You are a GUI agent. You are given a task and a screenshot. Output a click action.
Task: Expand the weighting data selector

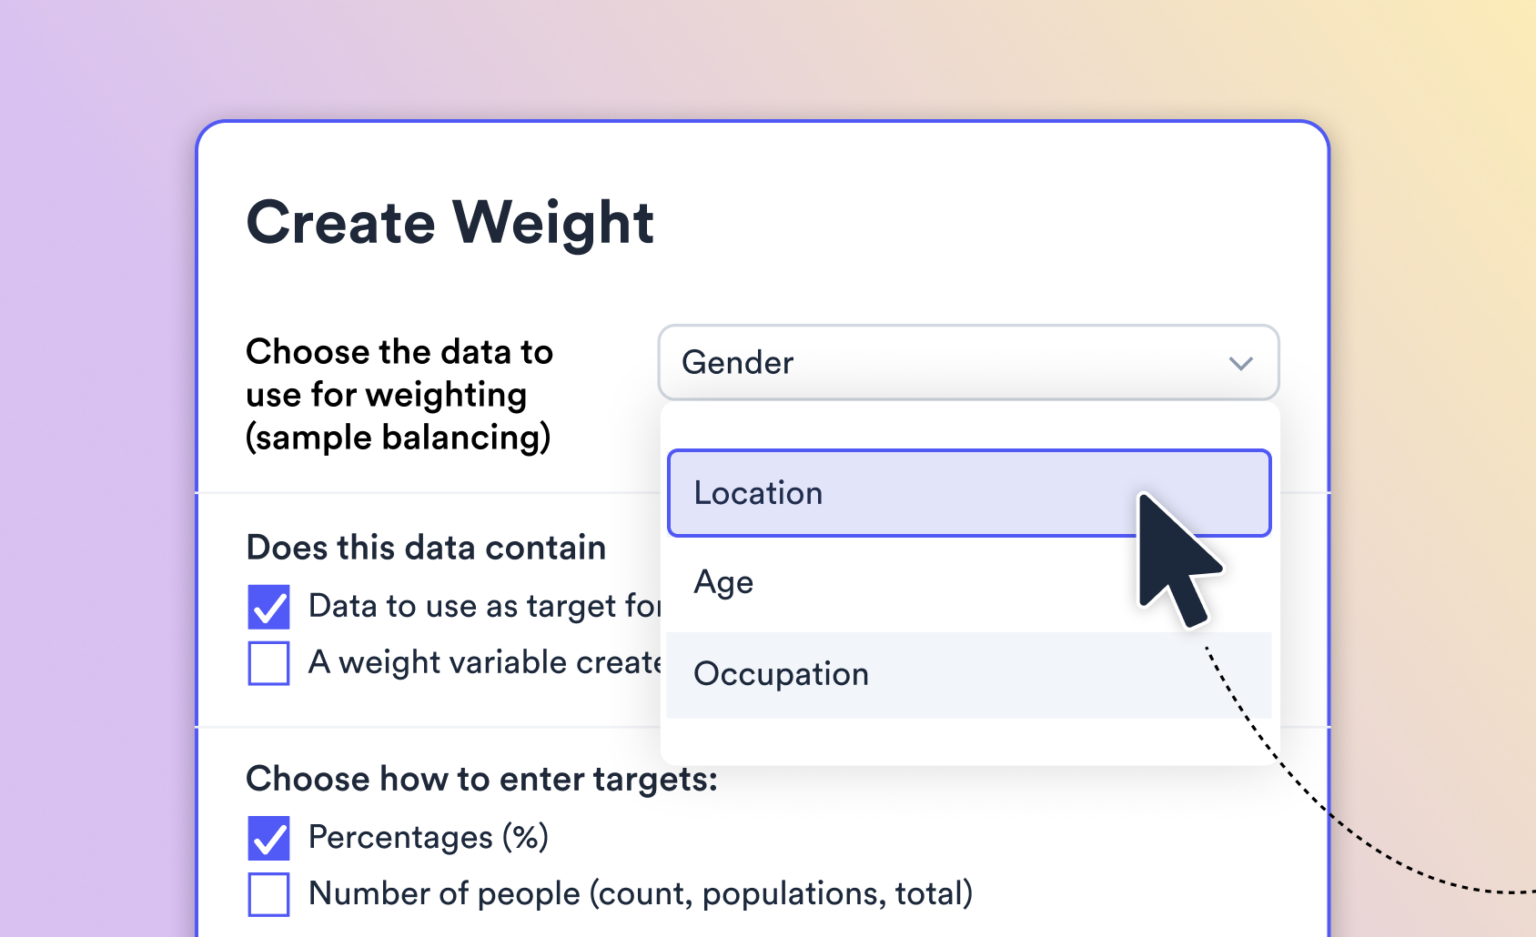(968, 363)
